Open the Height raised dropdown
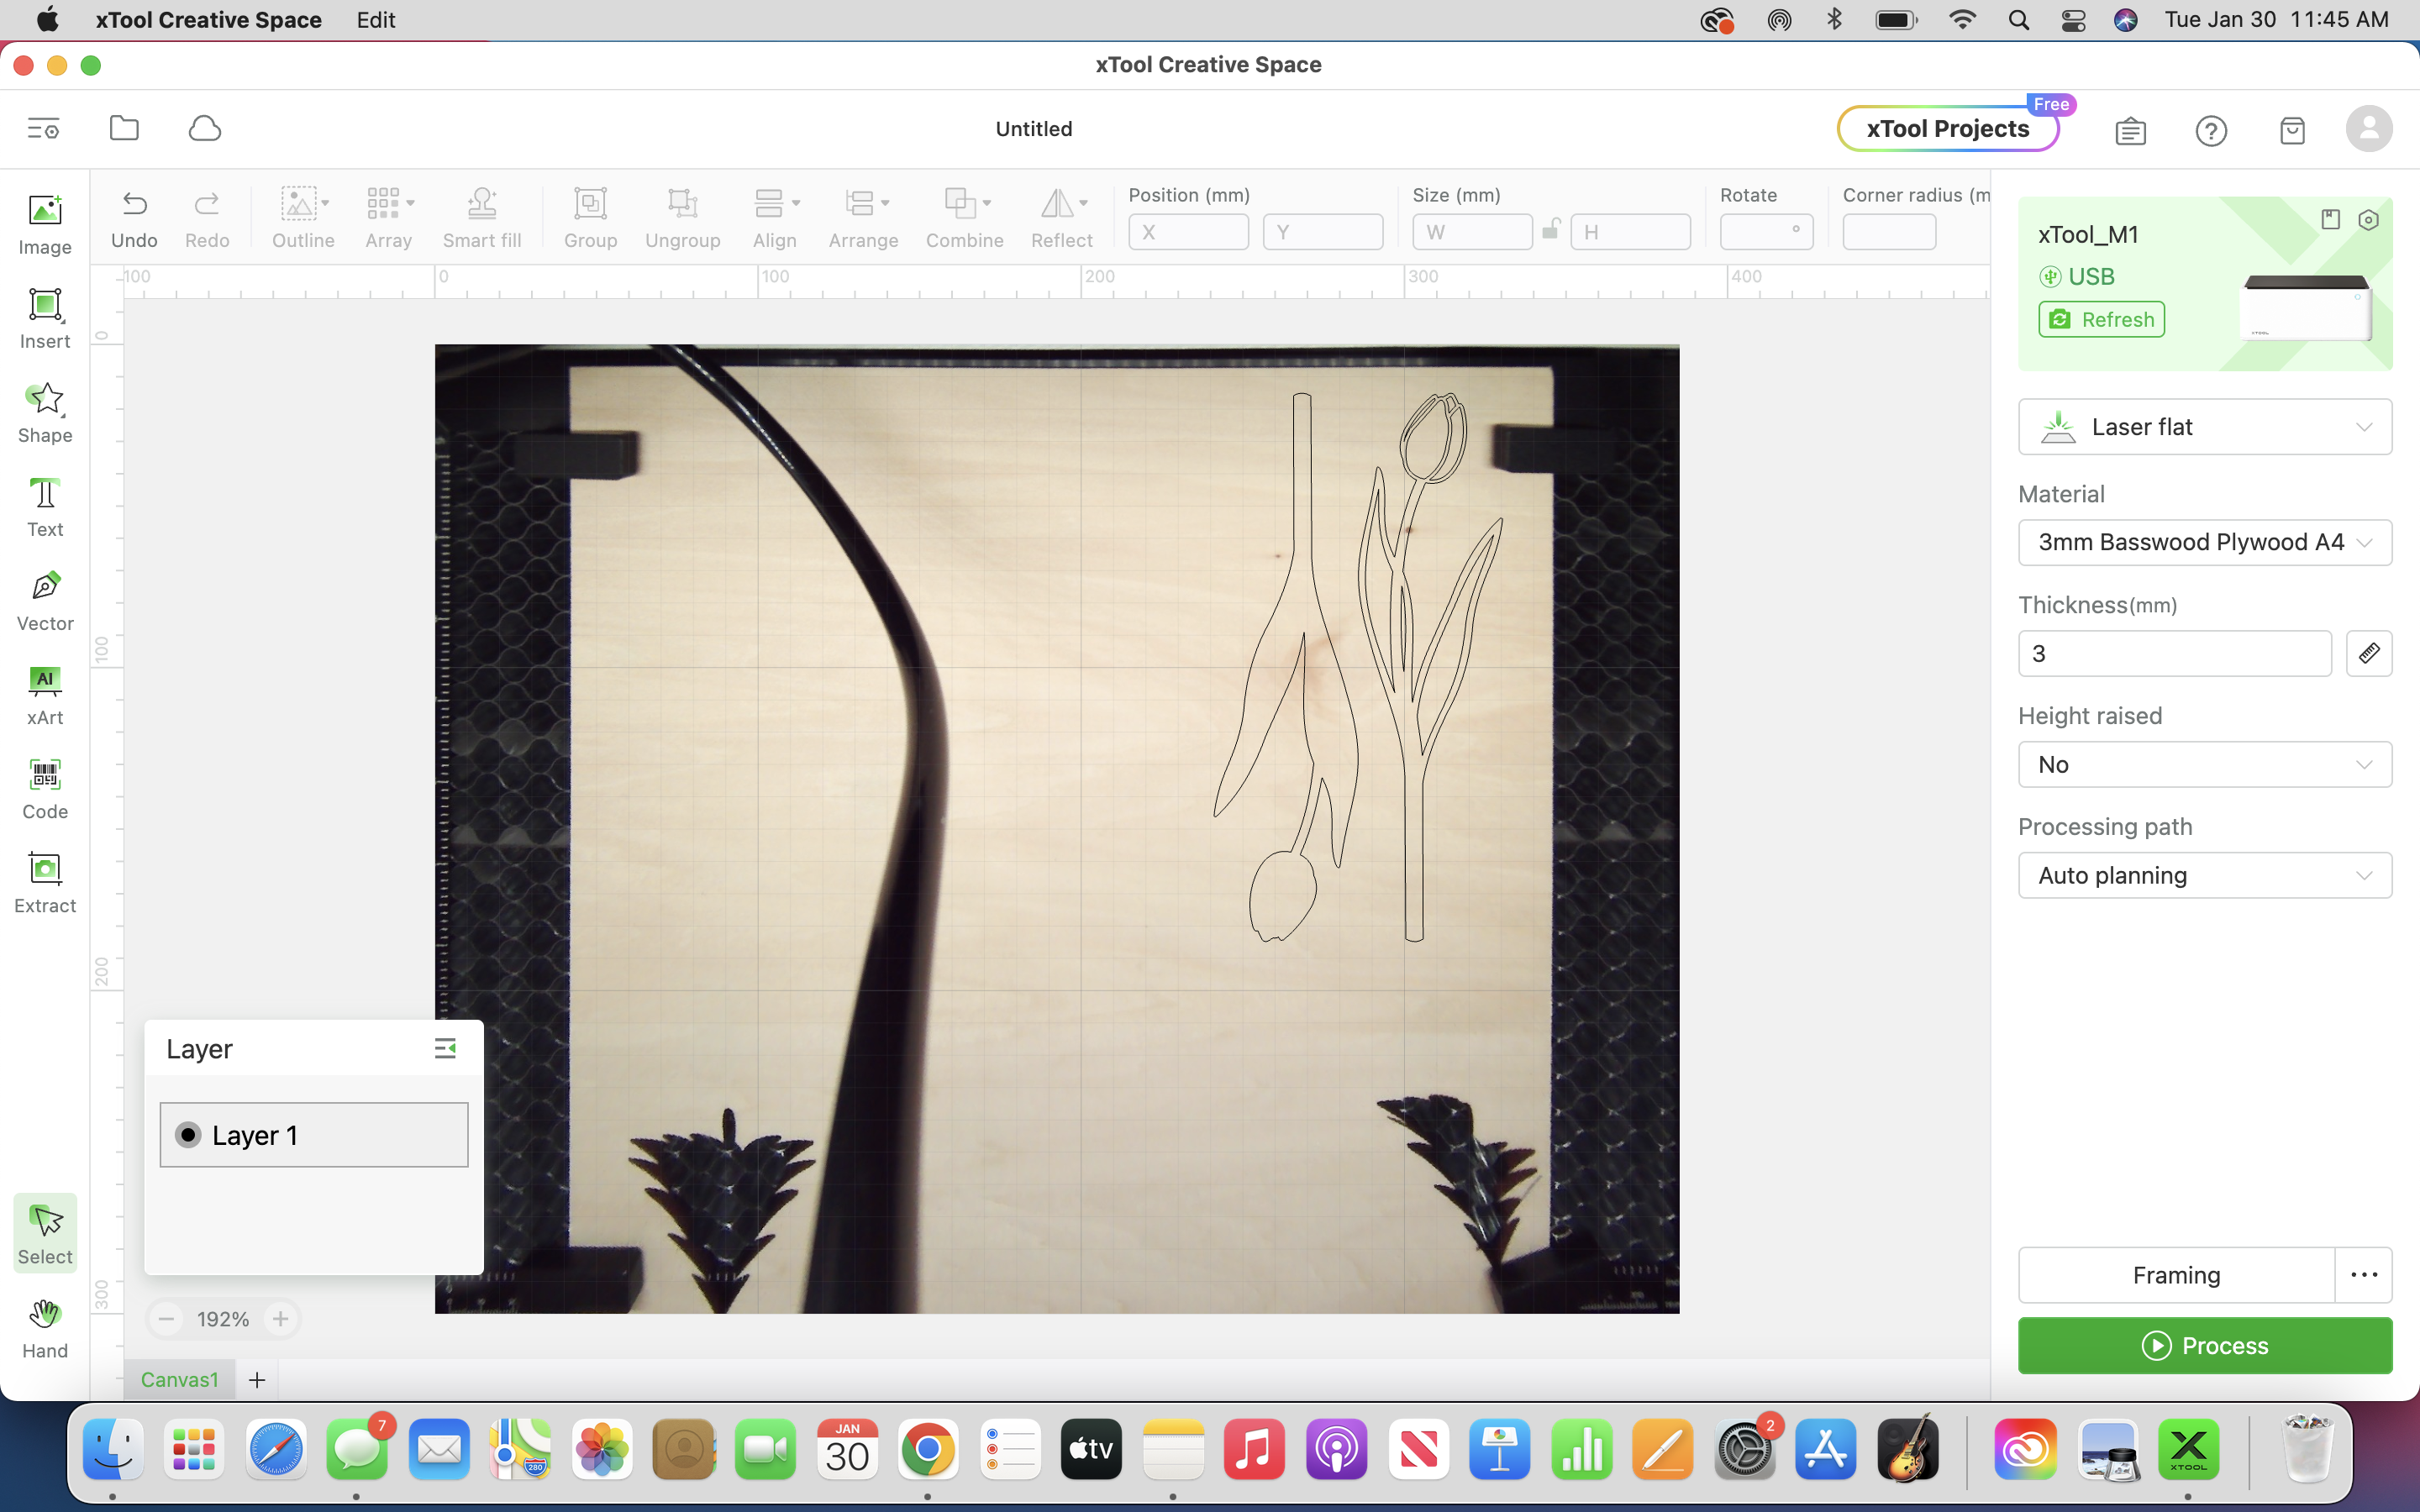This screenshot has width=2420, height=1512. (x=2205, y=764)
